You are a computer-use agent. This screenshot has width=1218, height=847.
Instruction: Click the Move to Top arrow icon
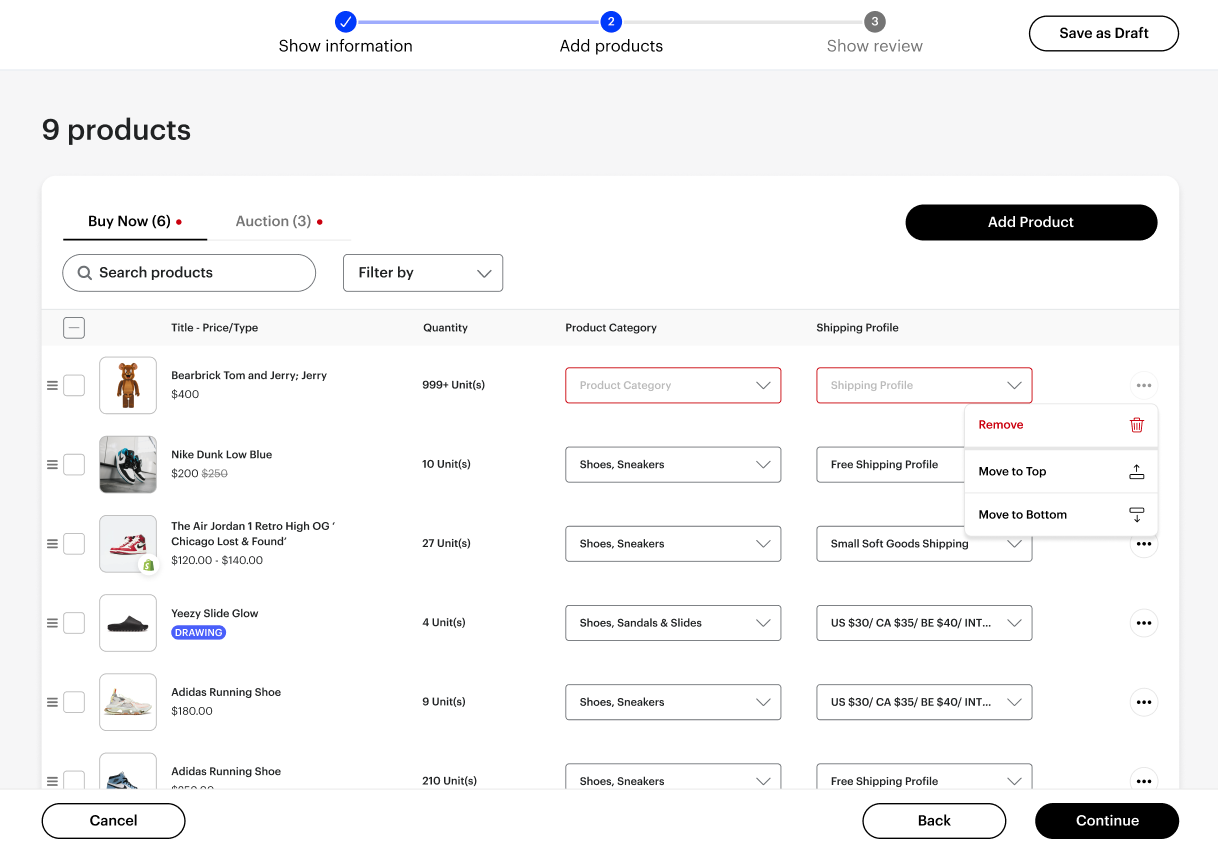[1136, 472]
